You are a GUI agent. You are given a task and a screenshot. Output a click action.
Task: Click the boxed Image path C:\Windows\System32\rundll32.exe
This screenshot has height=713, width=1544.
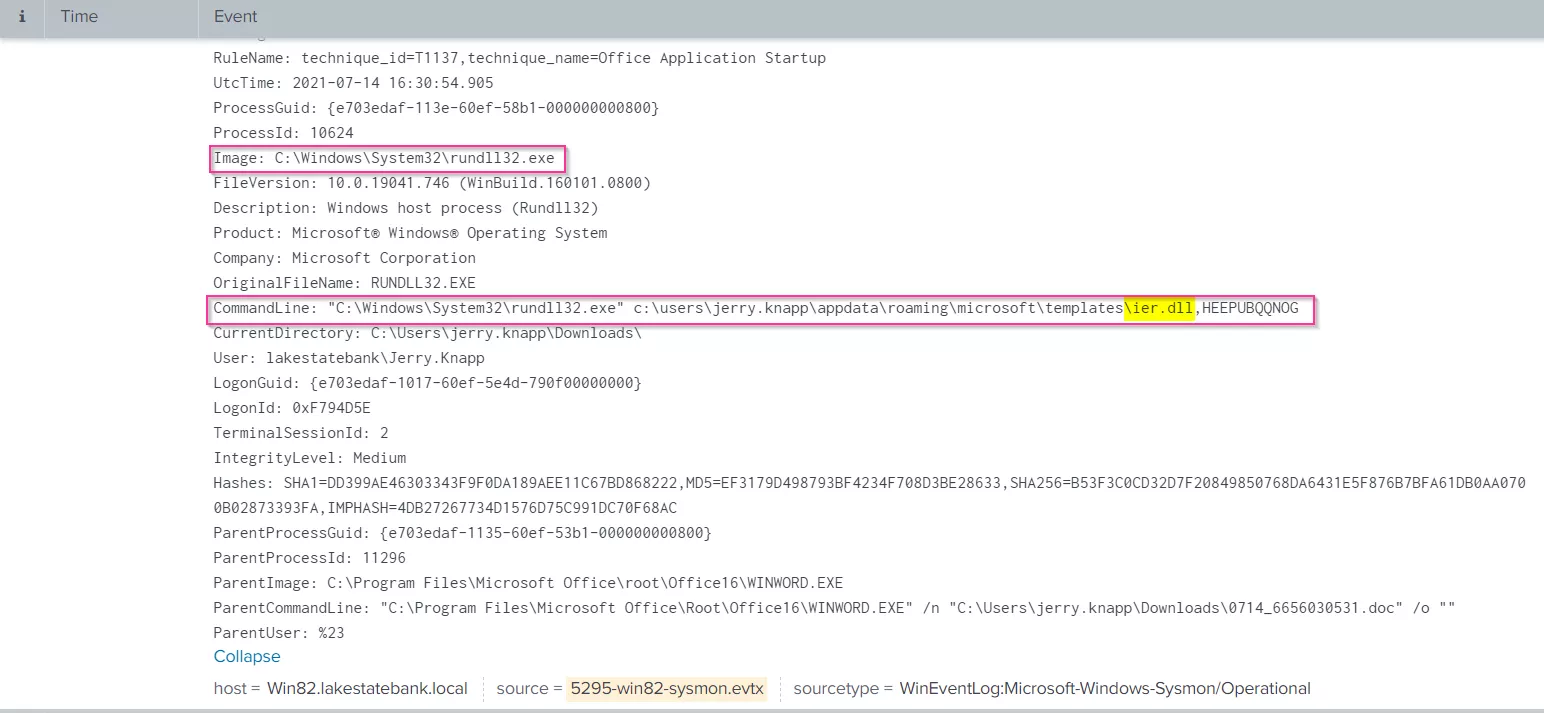click(x=386, y=157)
